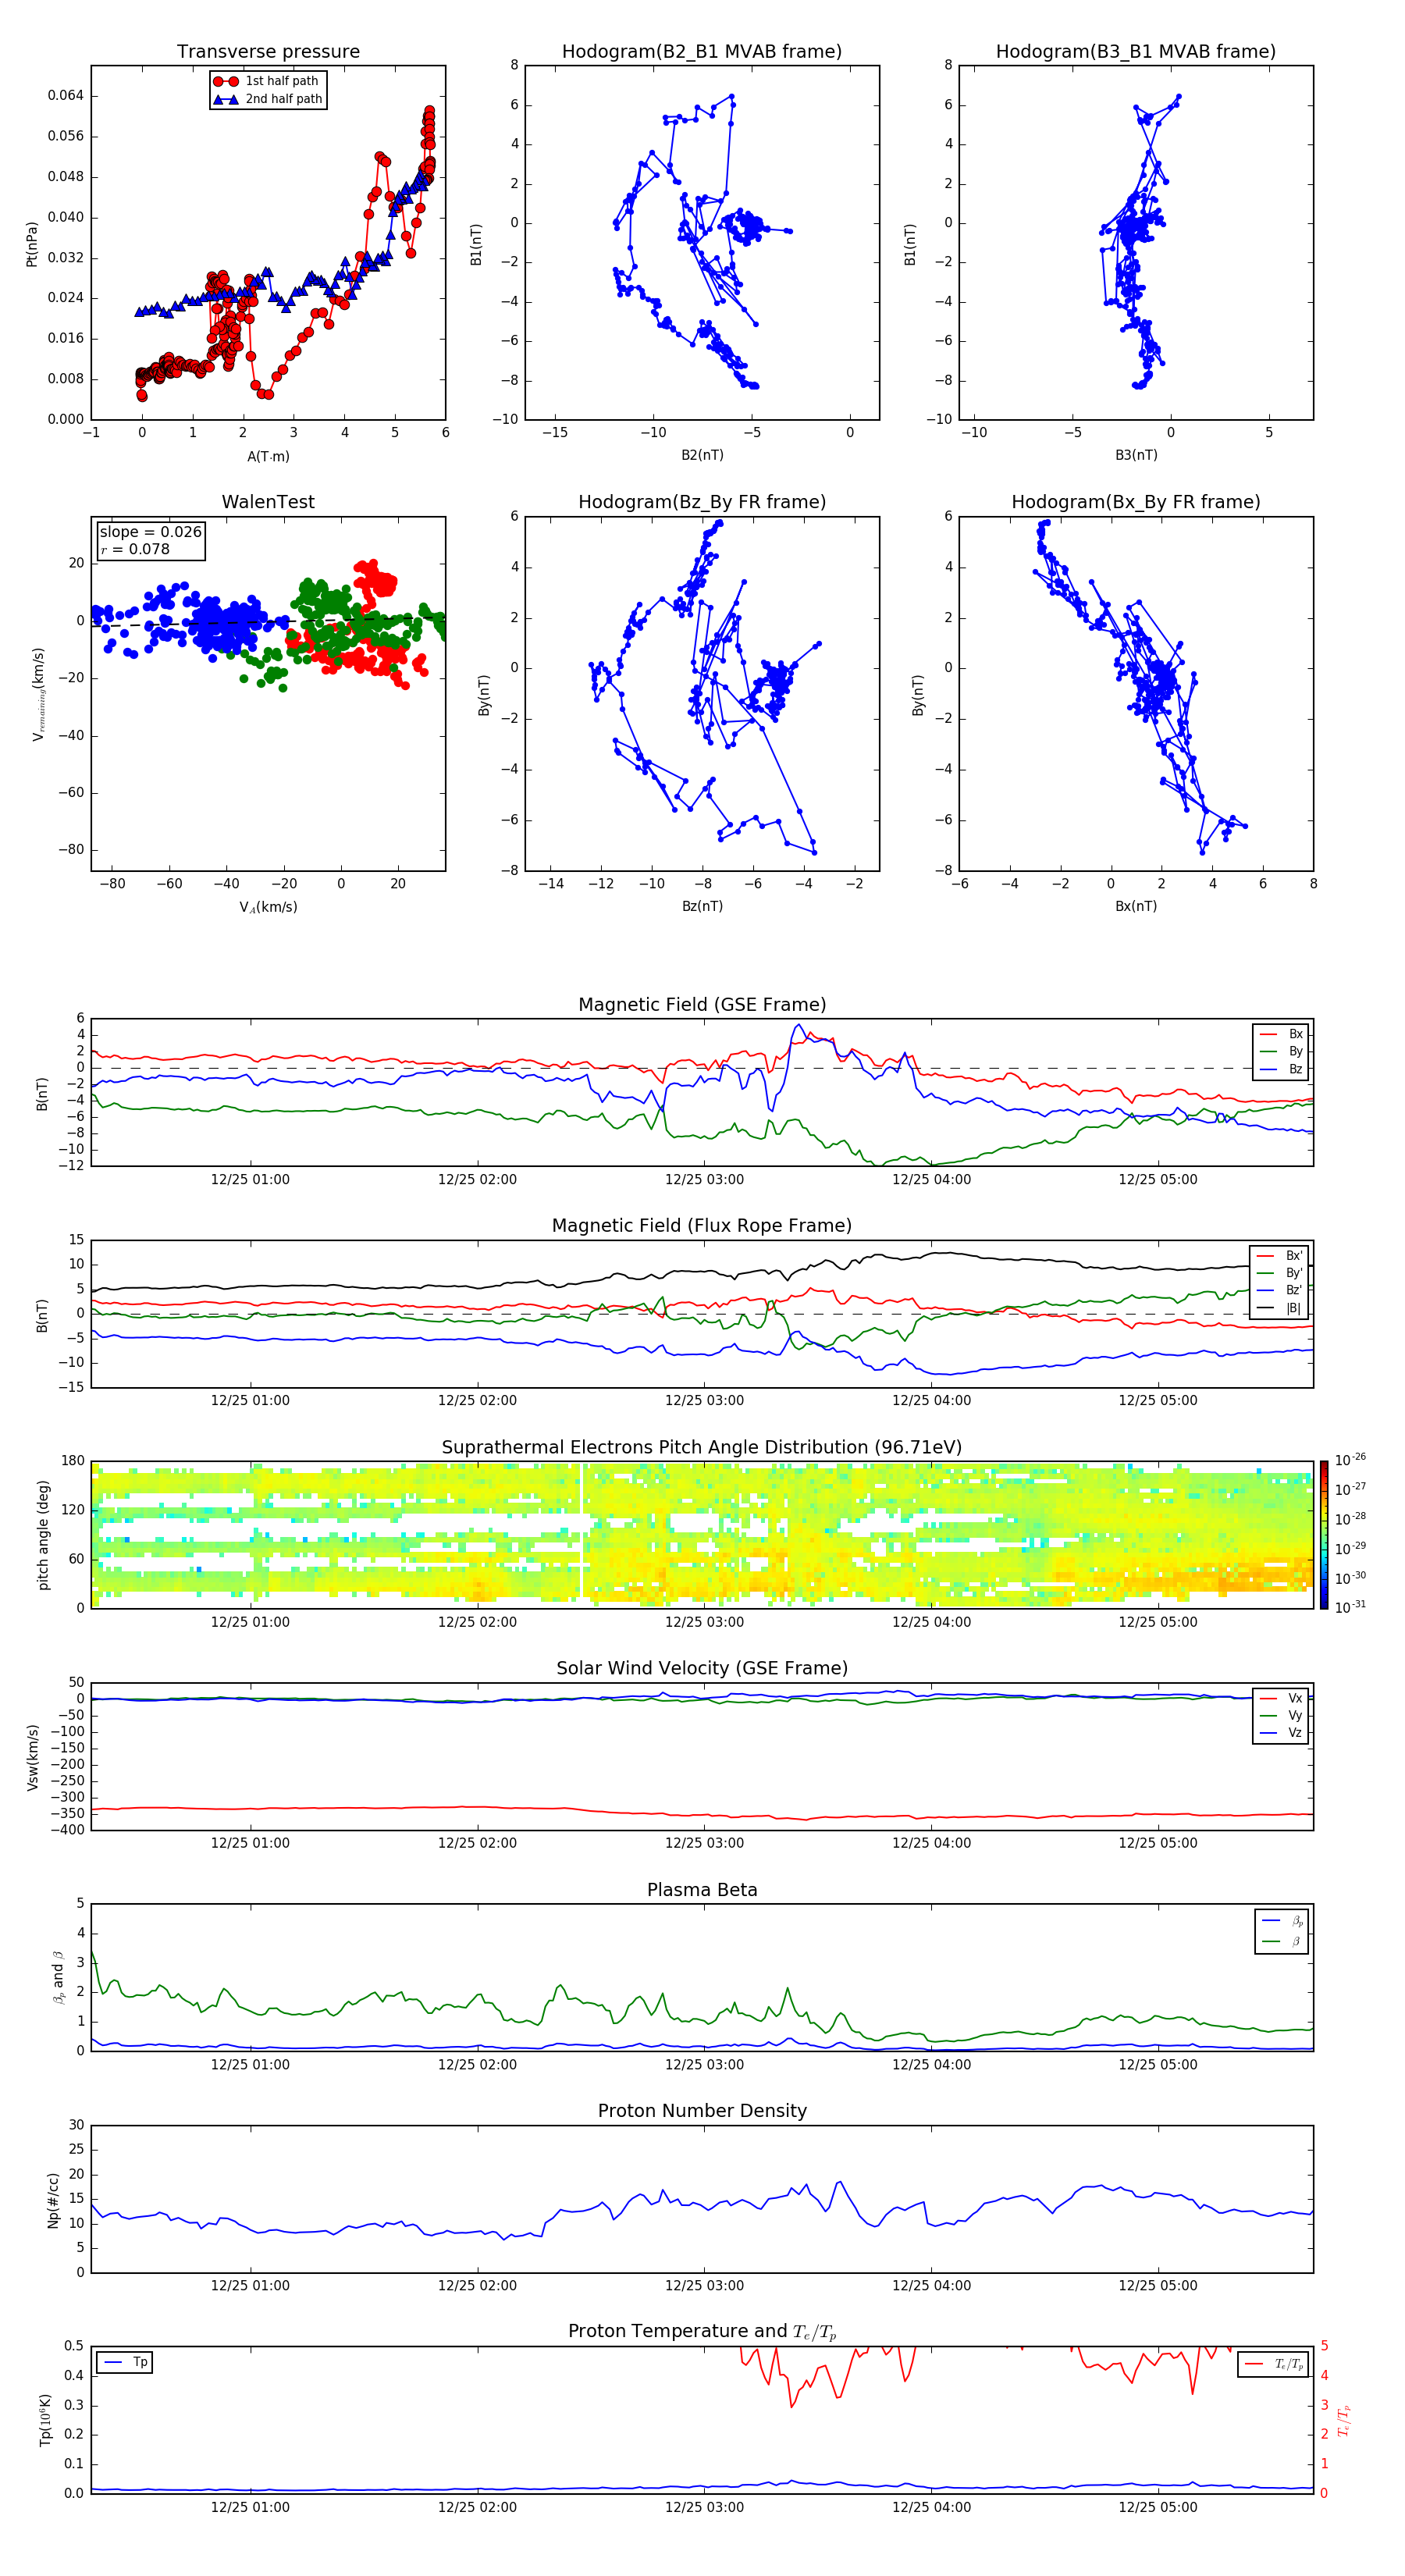The height and width of the screenshot is (2576, 1405).
Task: Click the "10^-26" colorbar label
Action: pos(1350,1460)
